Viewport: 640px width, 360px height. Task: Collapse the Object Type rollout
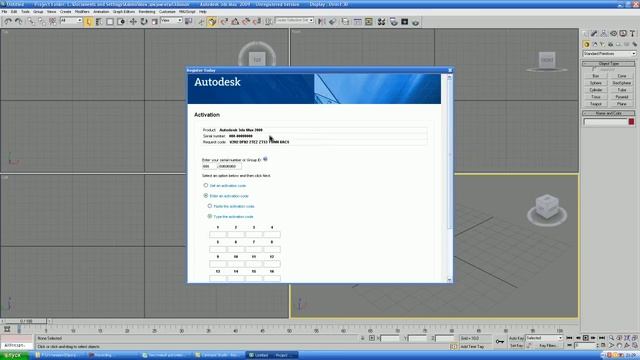[x=609, y=64]
